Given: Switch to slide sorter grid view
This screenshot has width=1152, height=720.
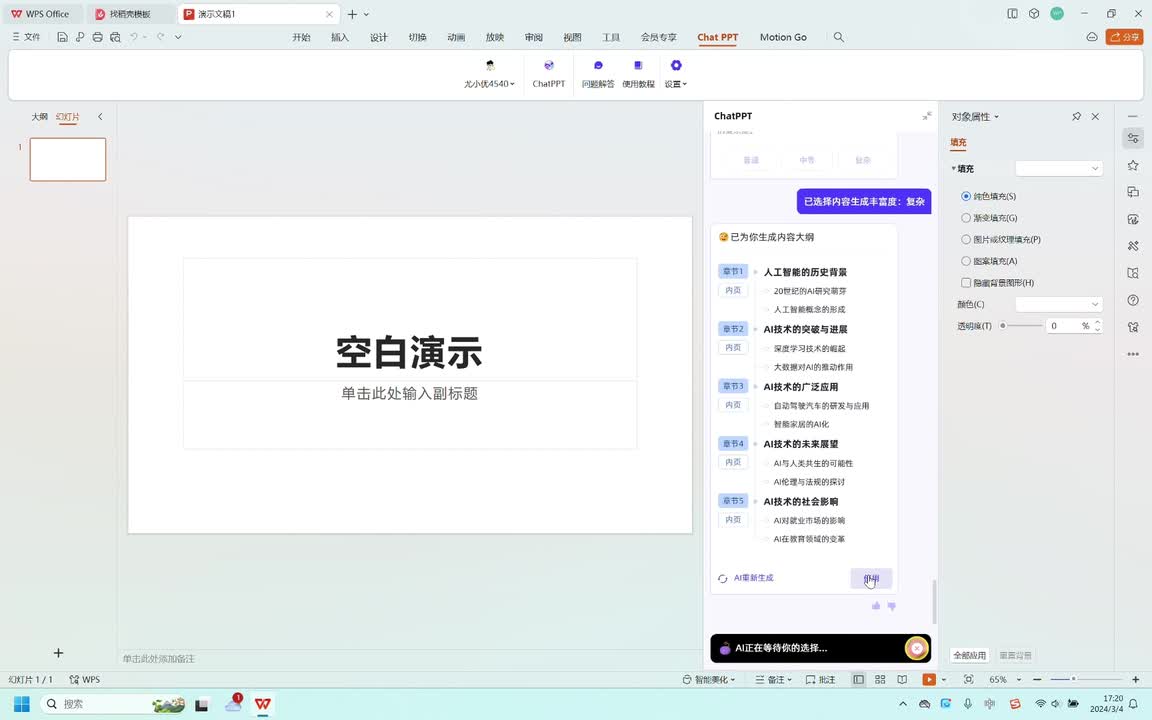Looking at the screenshot, I should (x=880, y=680).
